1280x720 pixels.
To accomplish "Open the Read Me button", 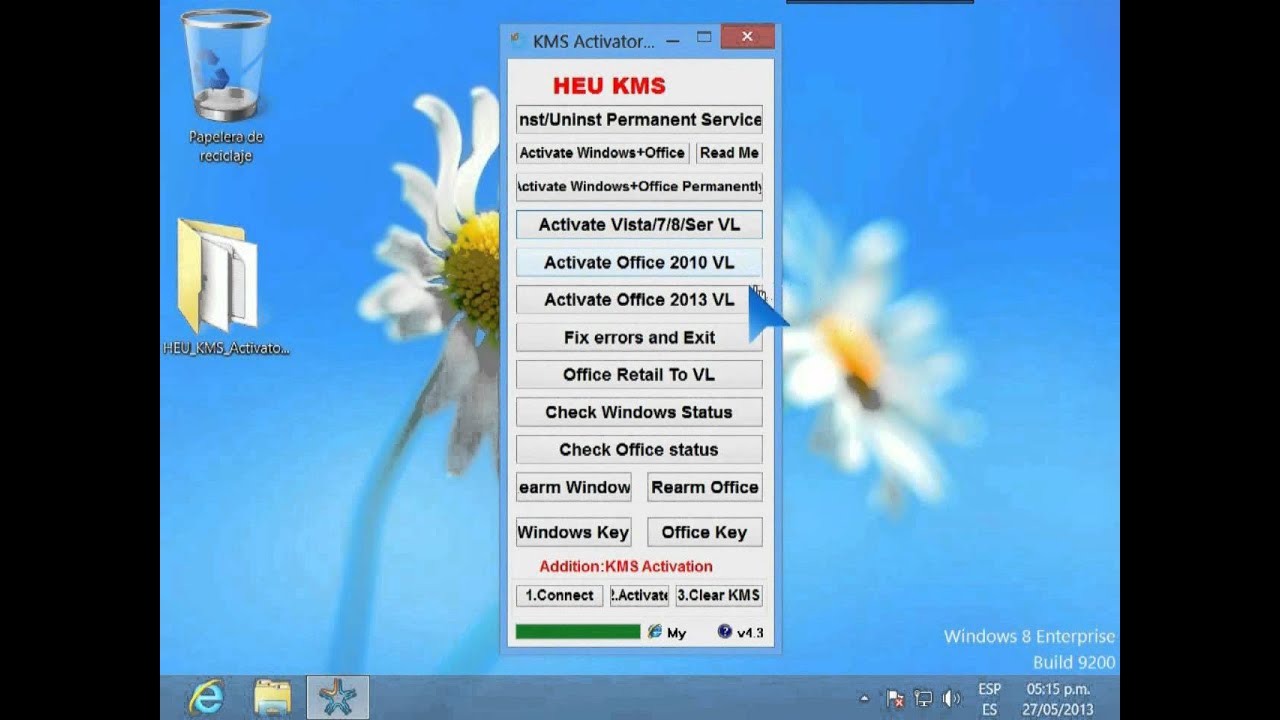I will [729, 153].
